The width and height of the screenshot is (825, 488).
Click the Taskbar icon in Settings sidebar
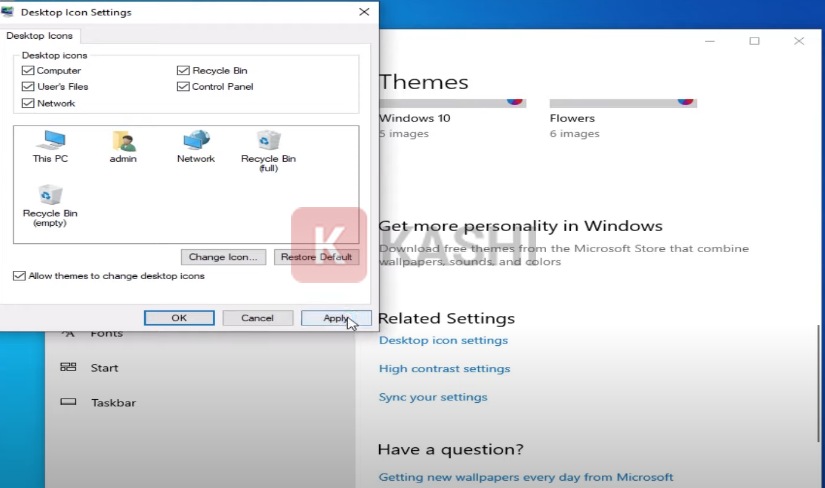68,402
